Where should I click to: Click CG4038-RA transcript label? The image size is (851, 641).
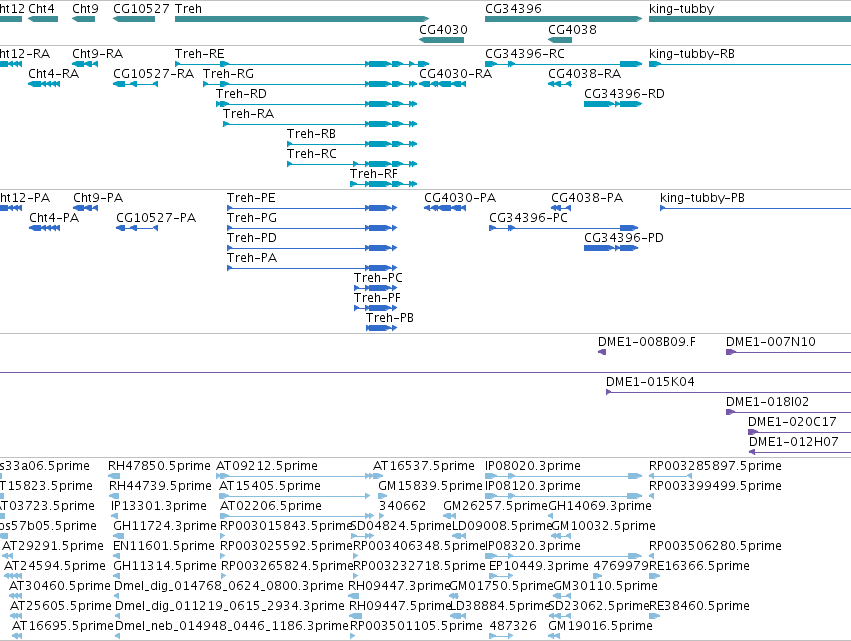(585, 74)
